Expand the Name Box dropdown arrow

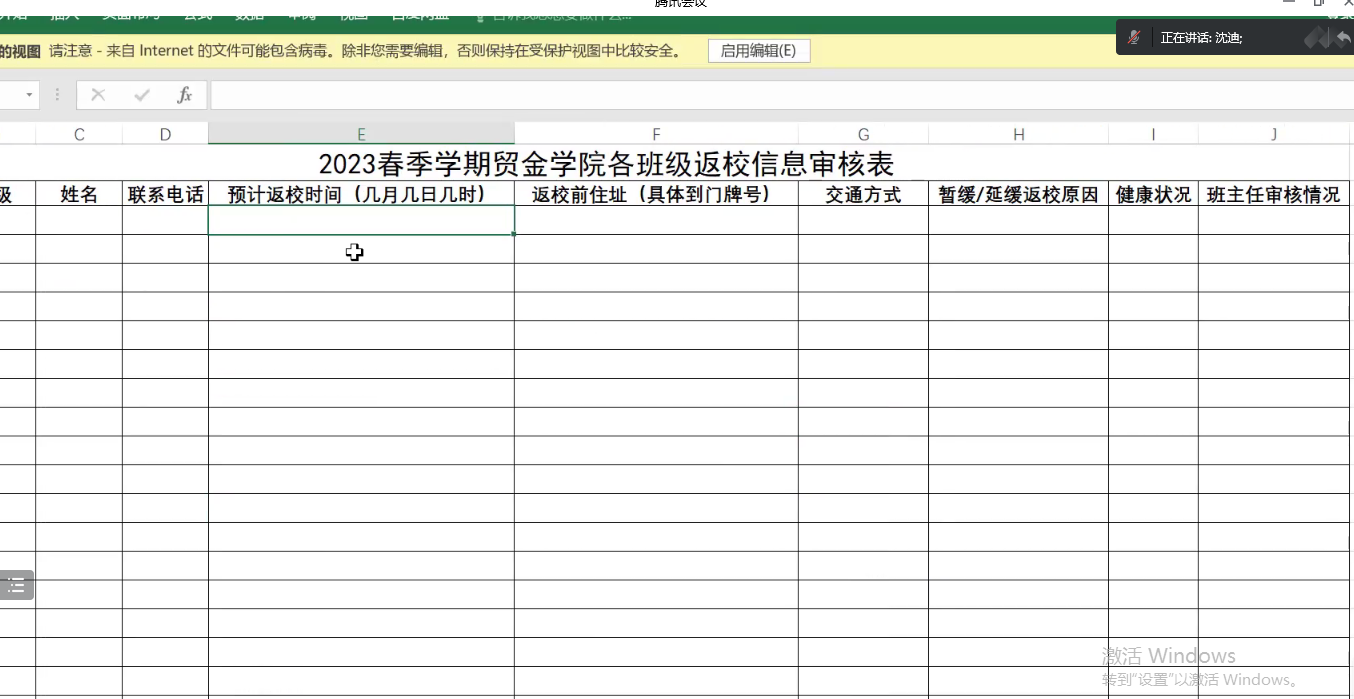29,95
